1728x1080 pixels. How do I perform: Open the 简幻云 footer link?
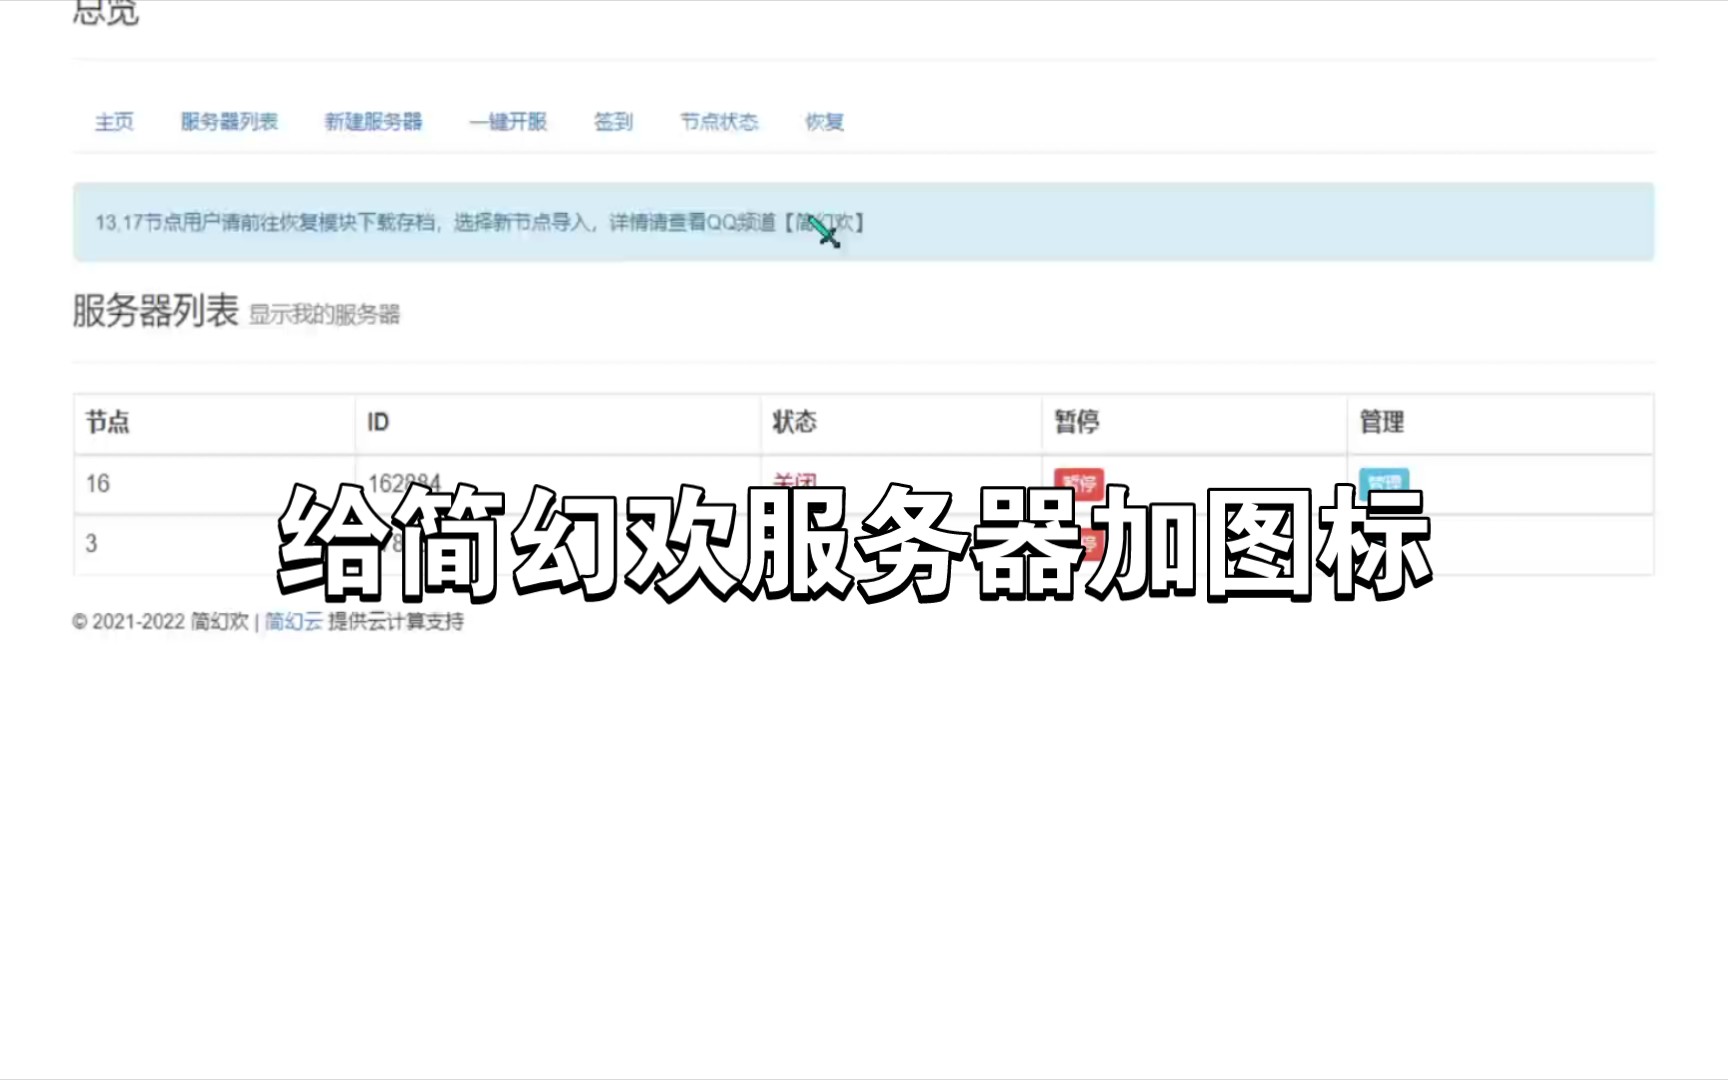[x=293, y=622]
